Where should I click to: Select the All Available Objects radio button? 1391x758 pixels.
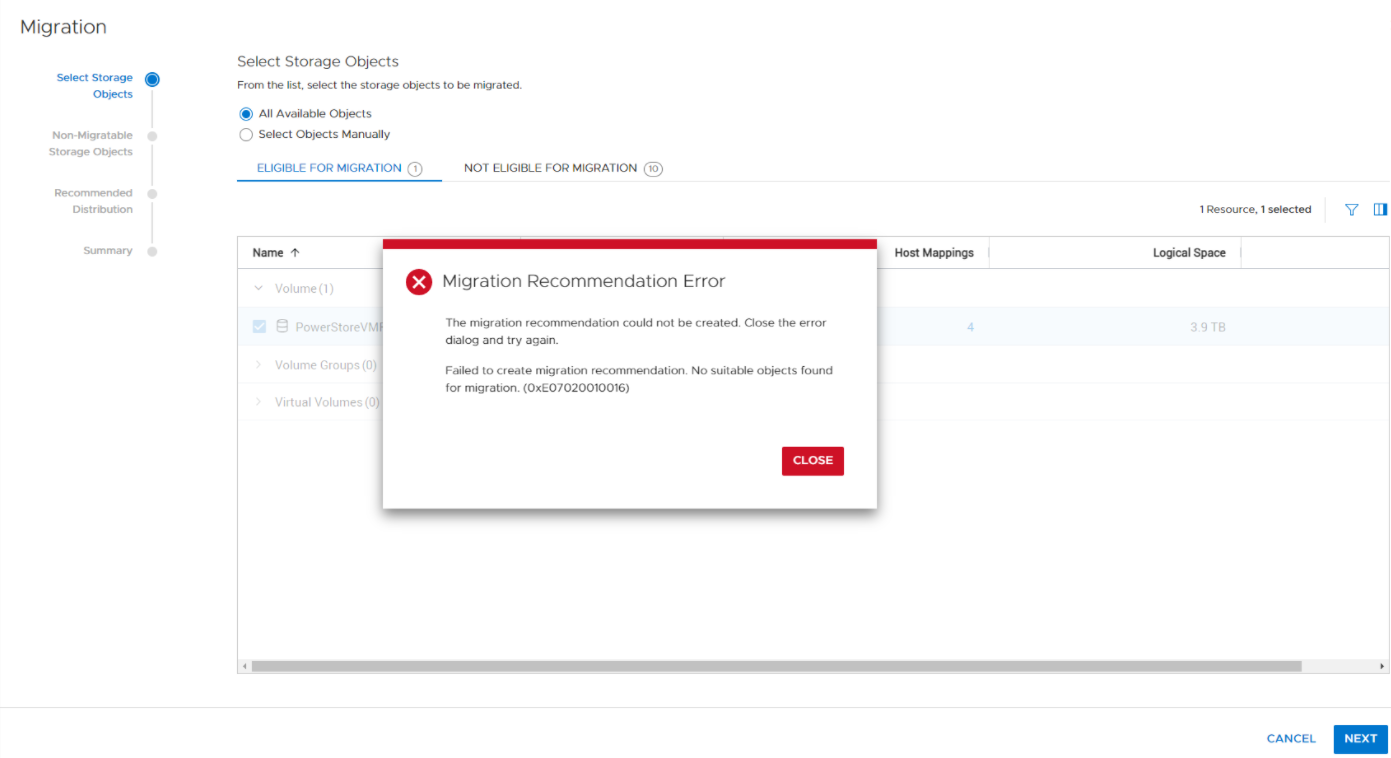[x=246, y=114]
